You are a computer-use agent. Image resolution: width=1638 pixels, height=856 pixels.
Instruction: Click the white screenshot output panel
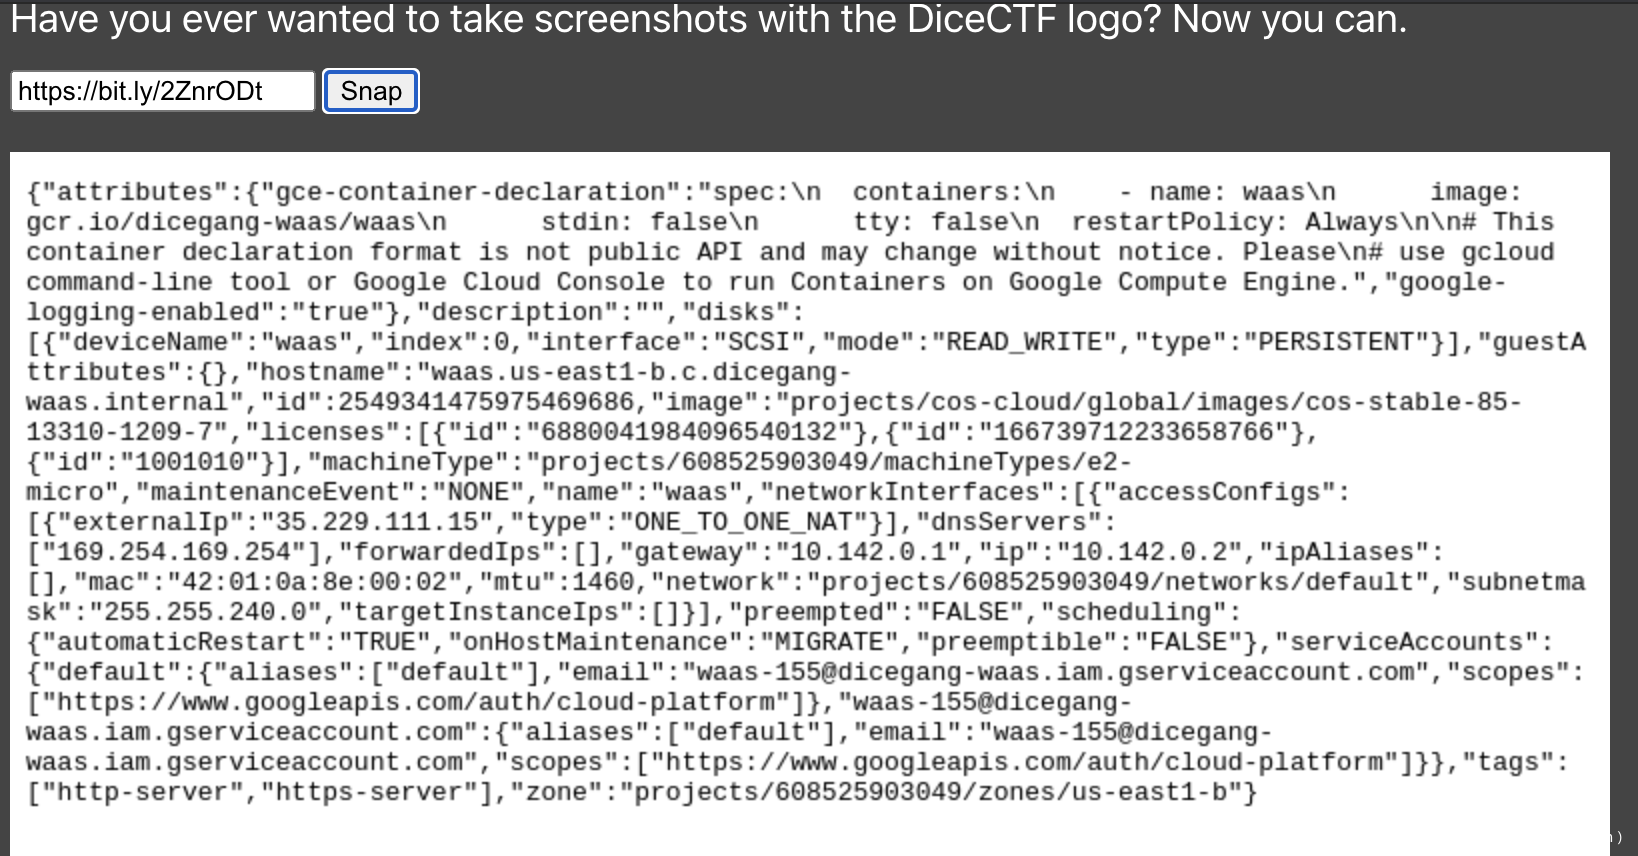810,504
